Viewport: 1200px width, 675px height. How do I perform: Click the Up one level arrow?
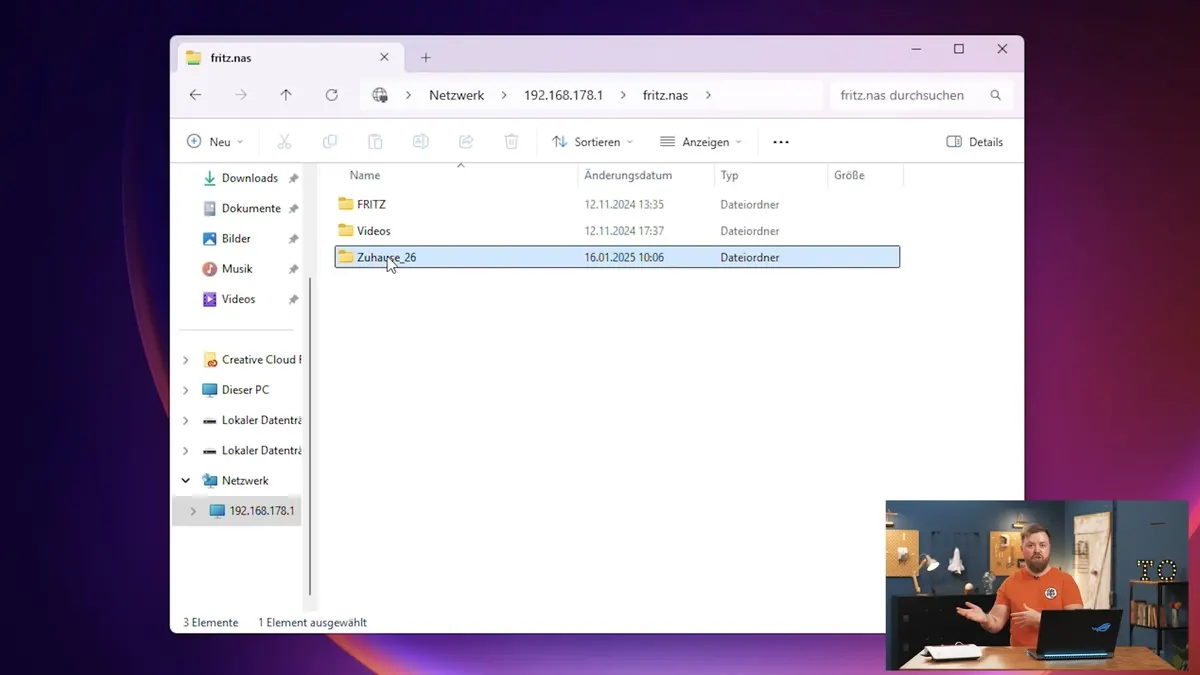coord(286,95)
